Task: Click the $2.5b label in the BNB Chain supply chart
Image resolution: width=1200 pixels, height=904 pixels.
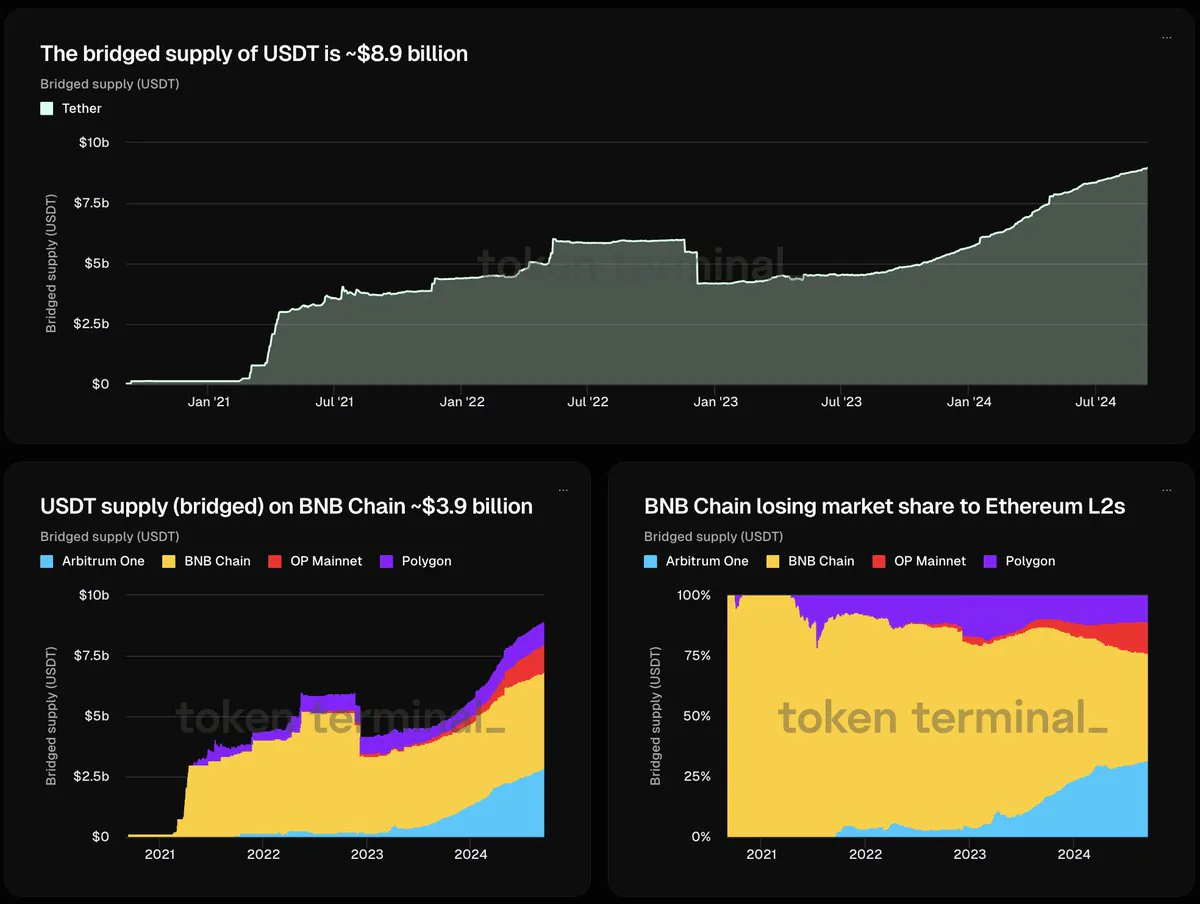Action: [93, 776]
